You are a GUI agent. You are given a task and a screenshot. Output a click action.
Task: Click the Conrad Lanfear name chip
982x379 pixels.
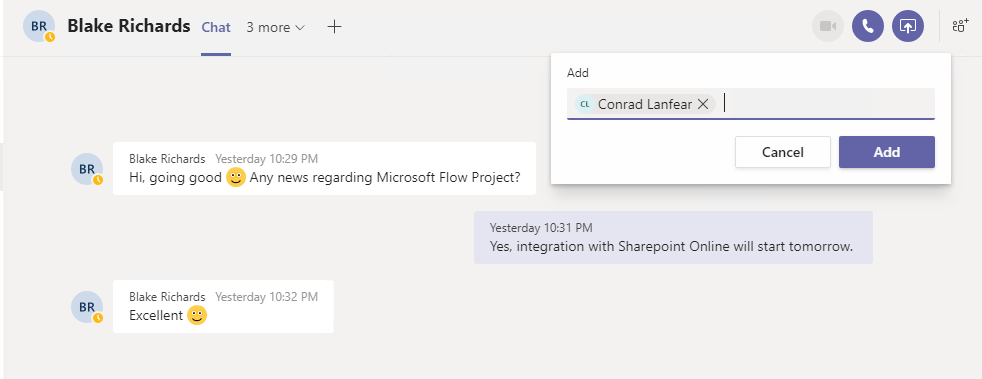644,104
